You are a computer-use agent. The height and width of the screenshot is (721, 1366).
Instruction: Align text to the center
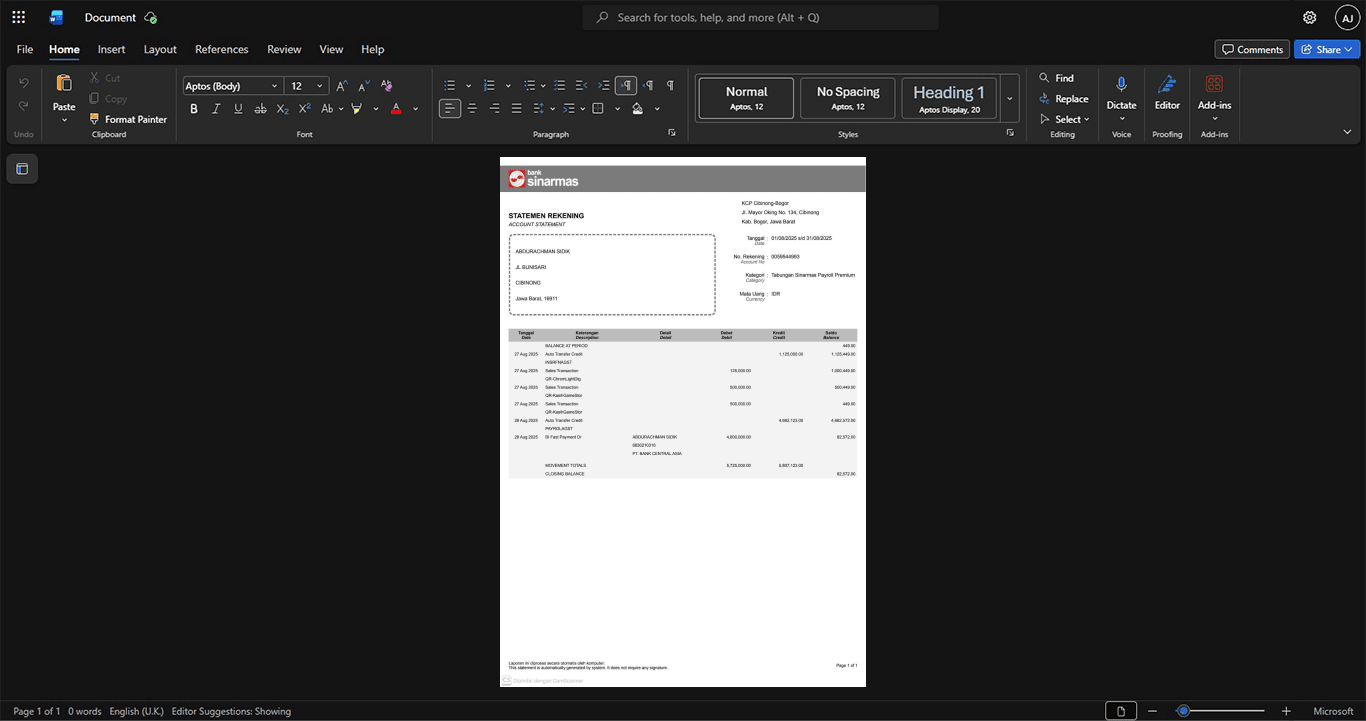pyautogui.click(x=472, y=108)
